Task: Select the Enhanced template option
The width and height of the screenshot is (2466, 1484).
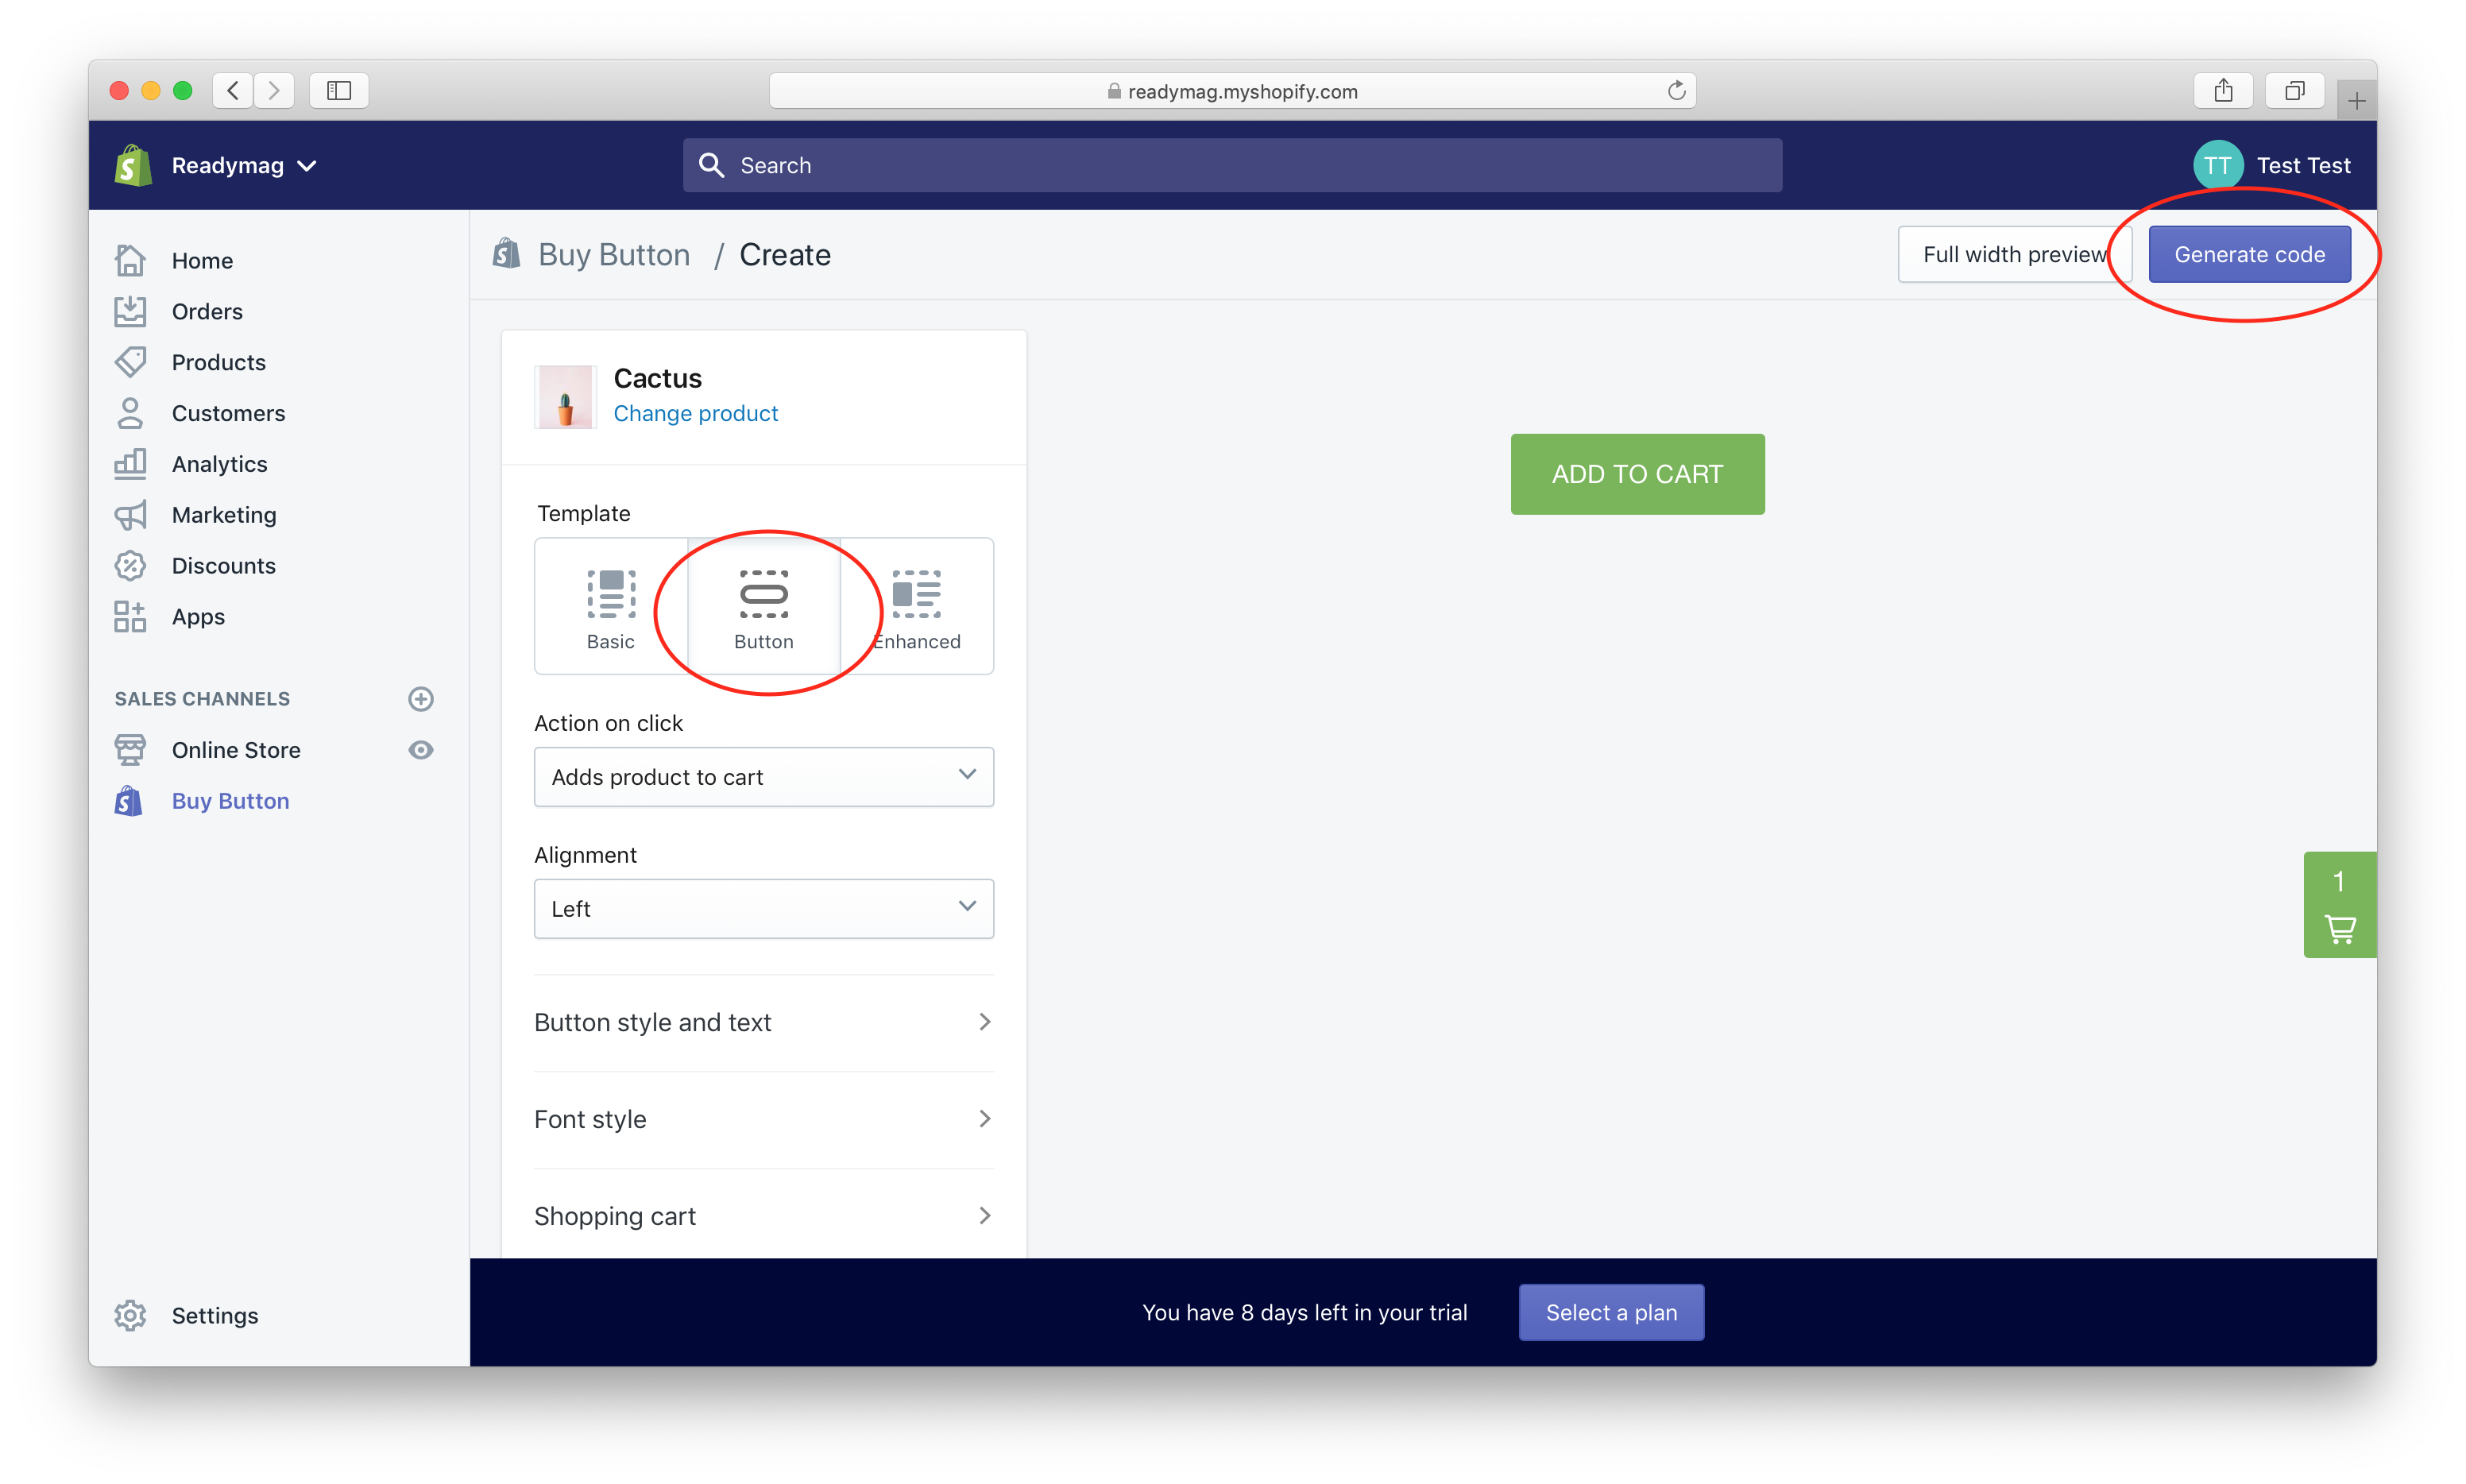Action: pos(917,606)
